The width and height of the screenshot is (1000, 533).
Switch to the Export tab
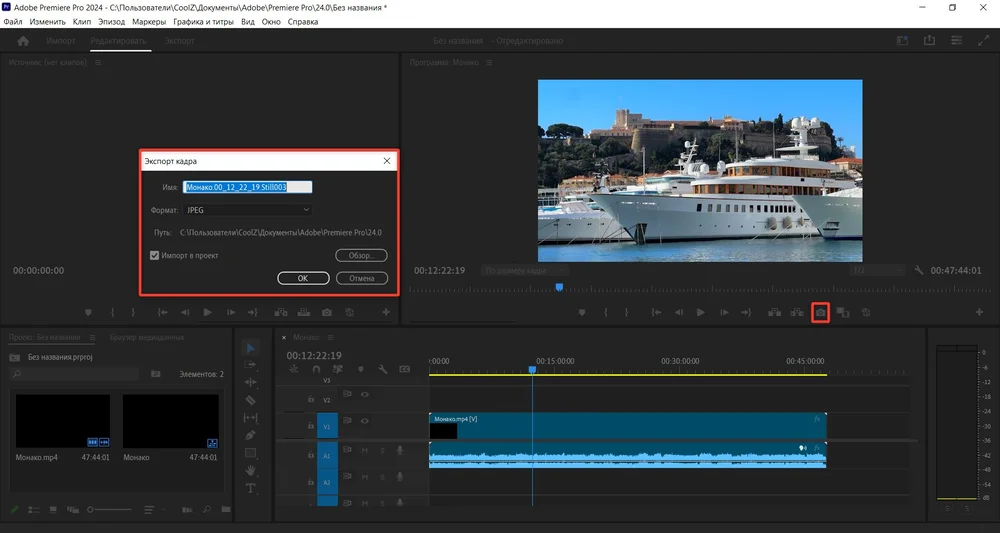coord(180,41)
